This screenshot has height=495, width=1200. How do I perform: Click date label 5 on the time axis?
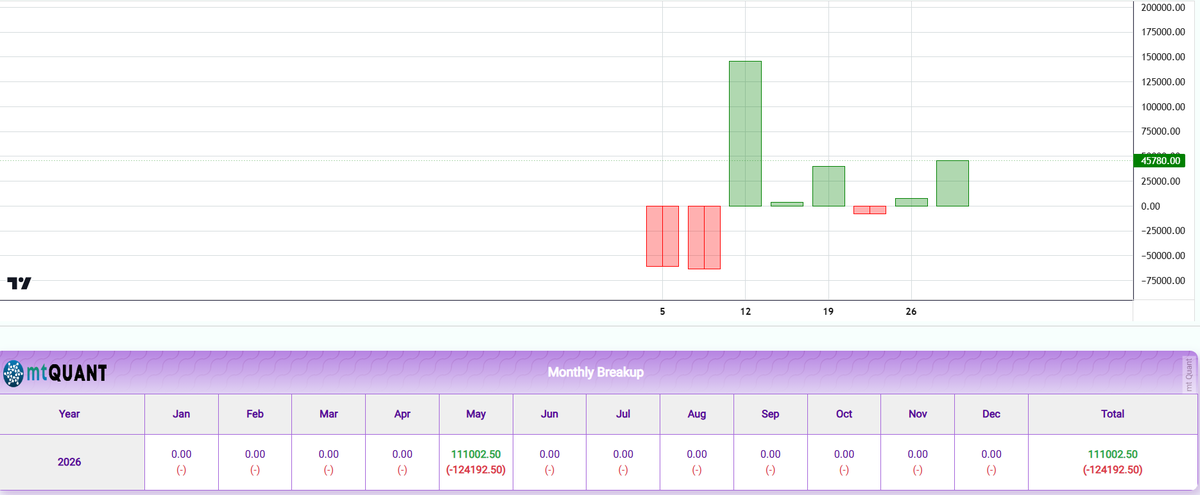(662, 312)
